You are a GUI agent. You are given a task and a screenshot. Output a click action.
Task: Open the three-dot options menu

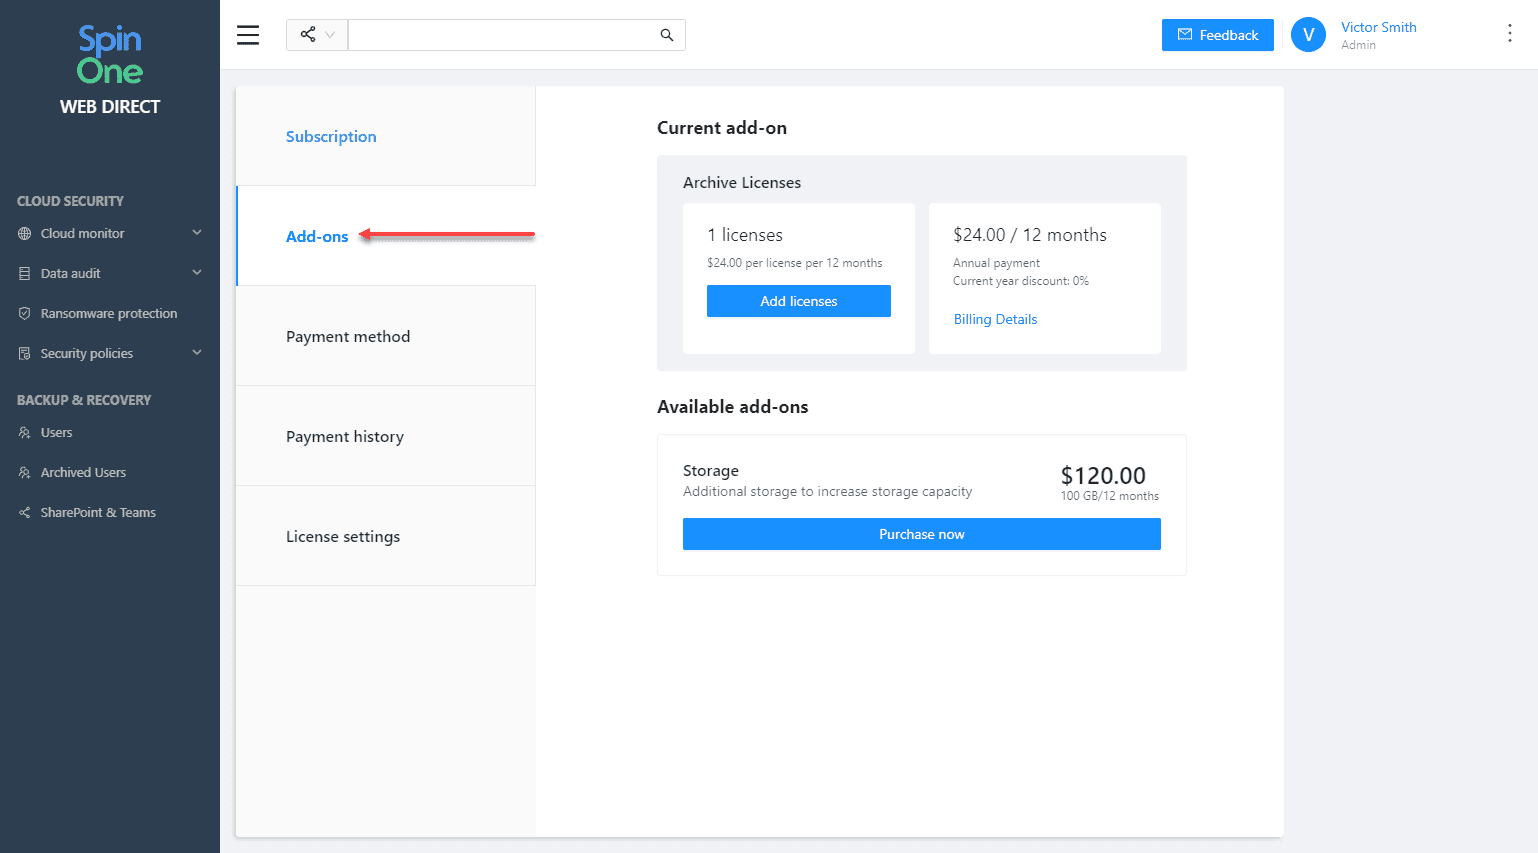pyautogui.click(x=1509, y=34)
